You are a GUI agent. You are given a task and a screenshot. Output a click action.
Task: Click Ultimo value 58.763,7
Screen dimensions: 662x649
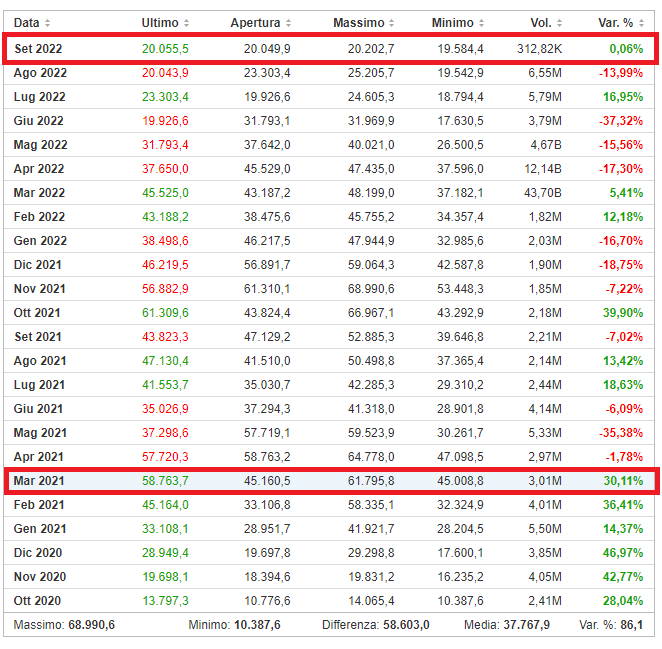click(165, 481)
